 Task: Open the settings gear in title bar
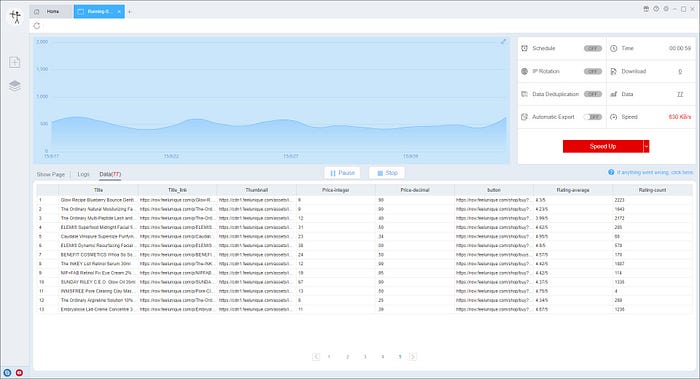(x=666, y=9)
